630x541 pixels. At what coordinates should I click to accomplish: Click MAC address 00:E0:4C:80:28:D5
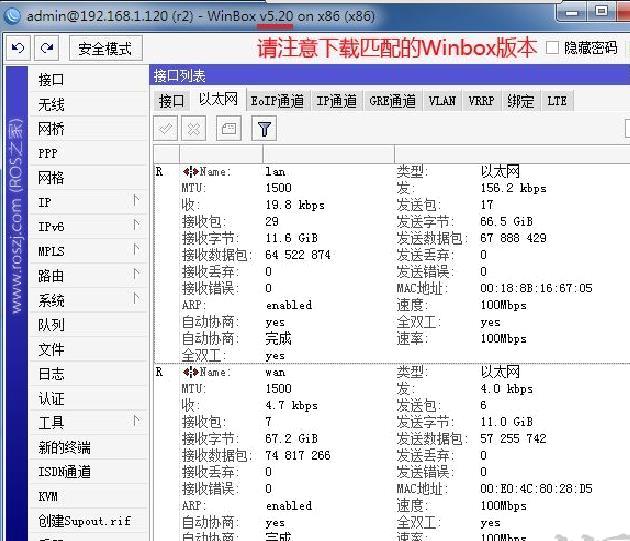point(536,488)
